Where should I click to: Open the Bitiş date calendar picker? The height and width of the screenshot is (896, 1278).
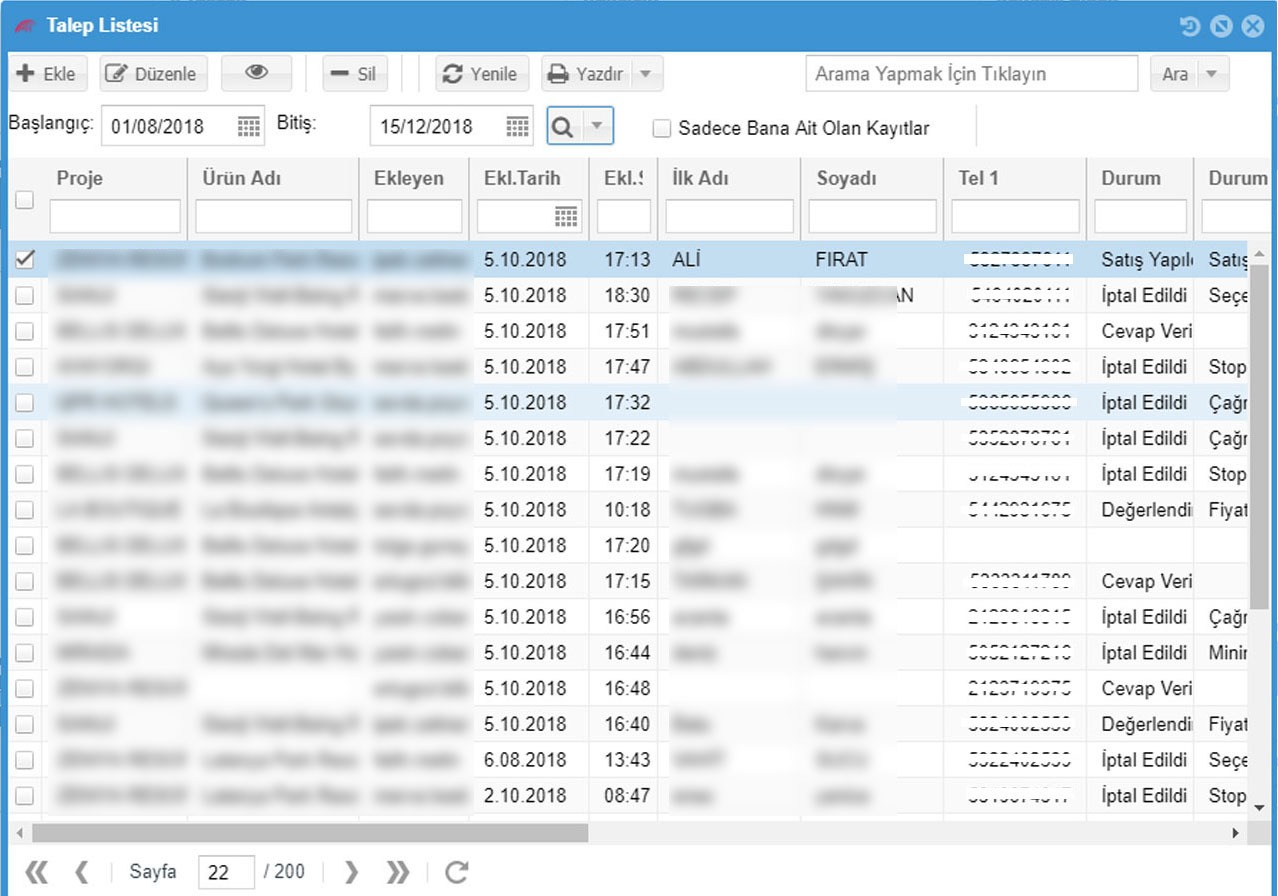(x=516, y=126)
